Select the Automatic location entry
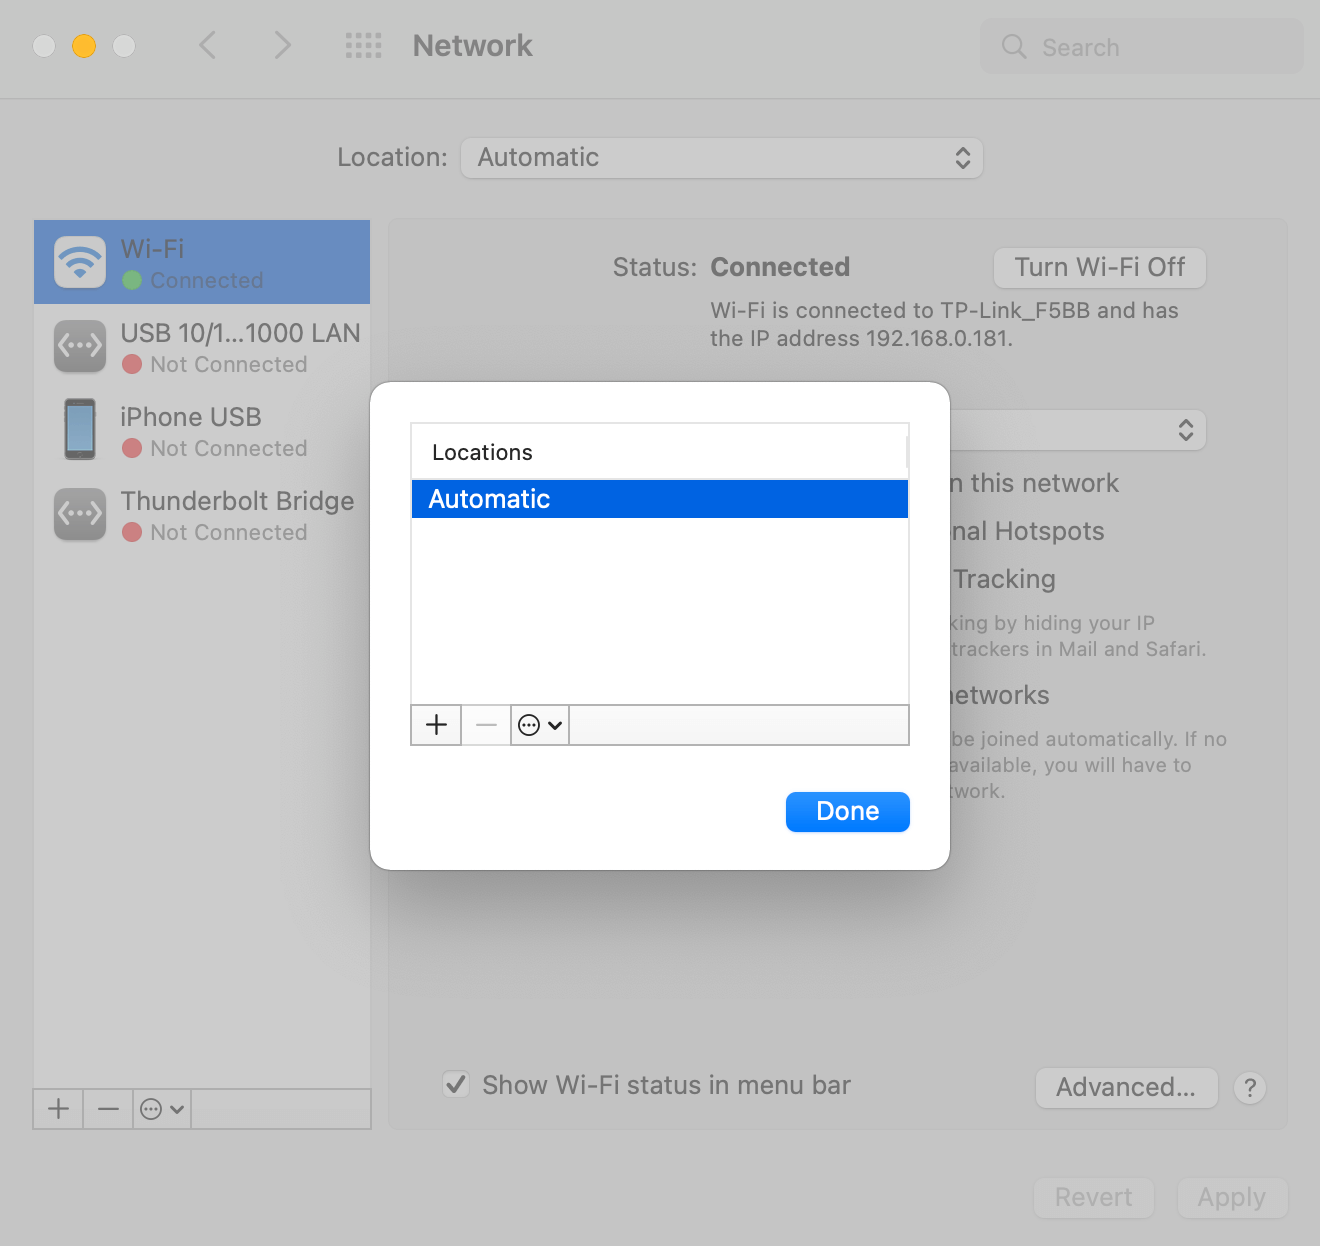 (x=659, y=499)
